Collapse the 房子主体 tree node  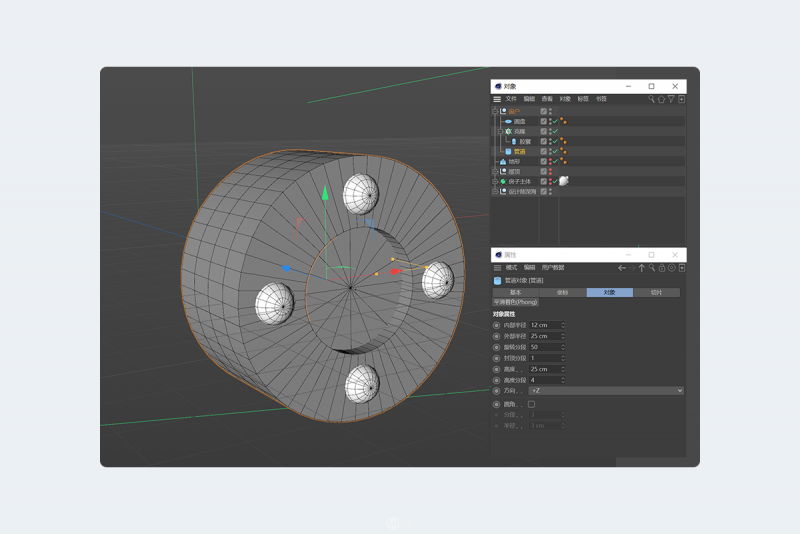tap(495, 181)
